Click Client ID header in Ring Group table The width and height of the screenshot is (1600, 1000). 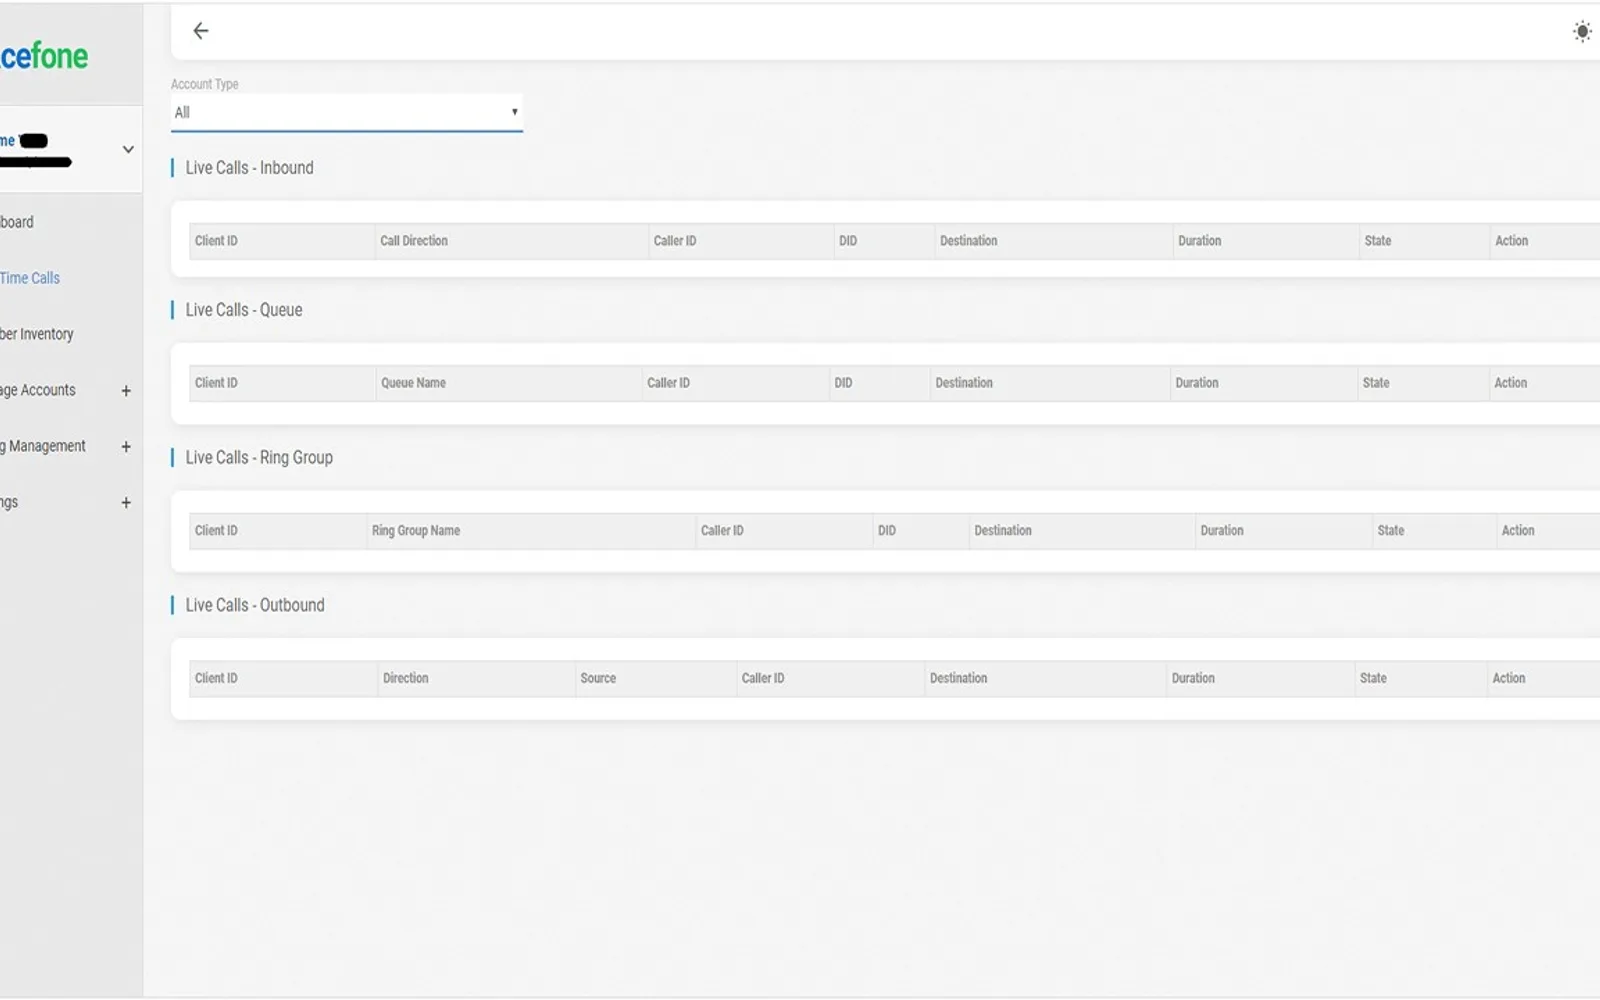(216, 531)
